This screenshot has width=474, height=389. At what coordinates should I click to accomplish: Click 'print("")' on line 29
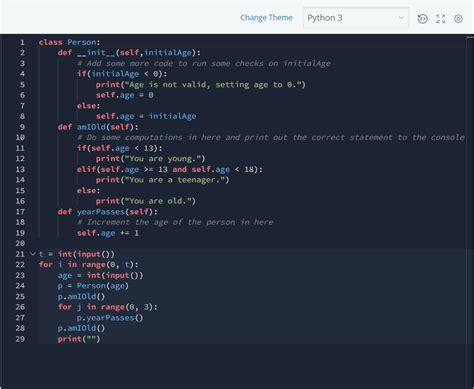pyautogui.click(x=79, y=339)
